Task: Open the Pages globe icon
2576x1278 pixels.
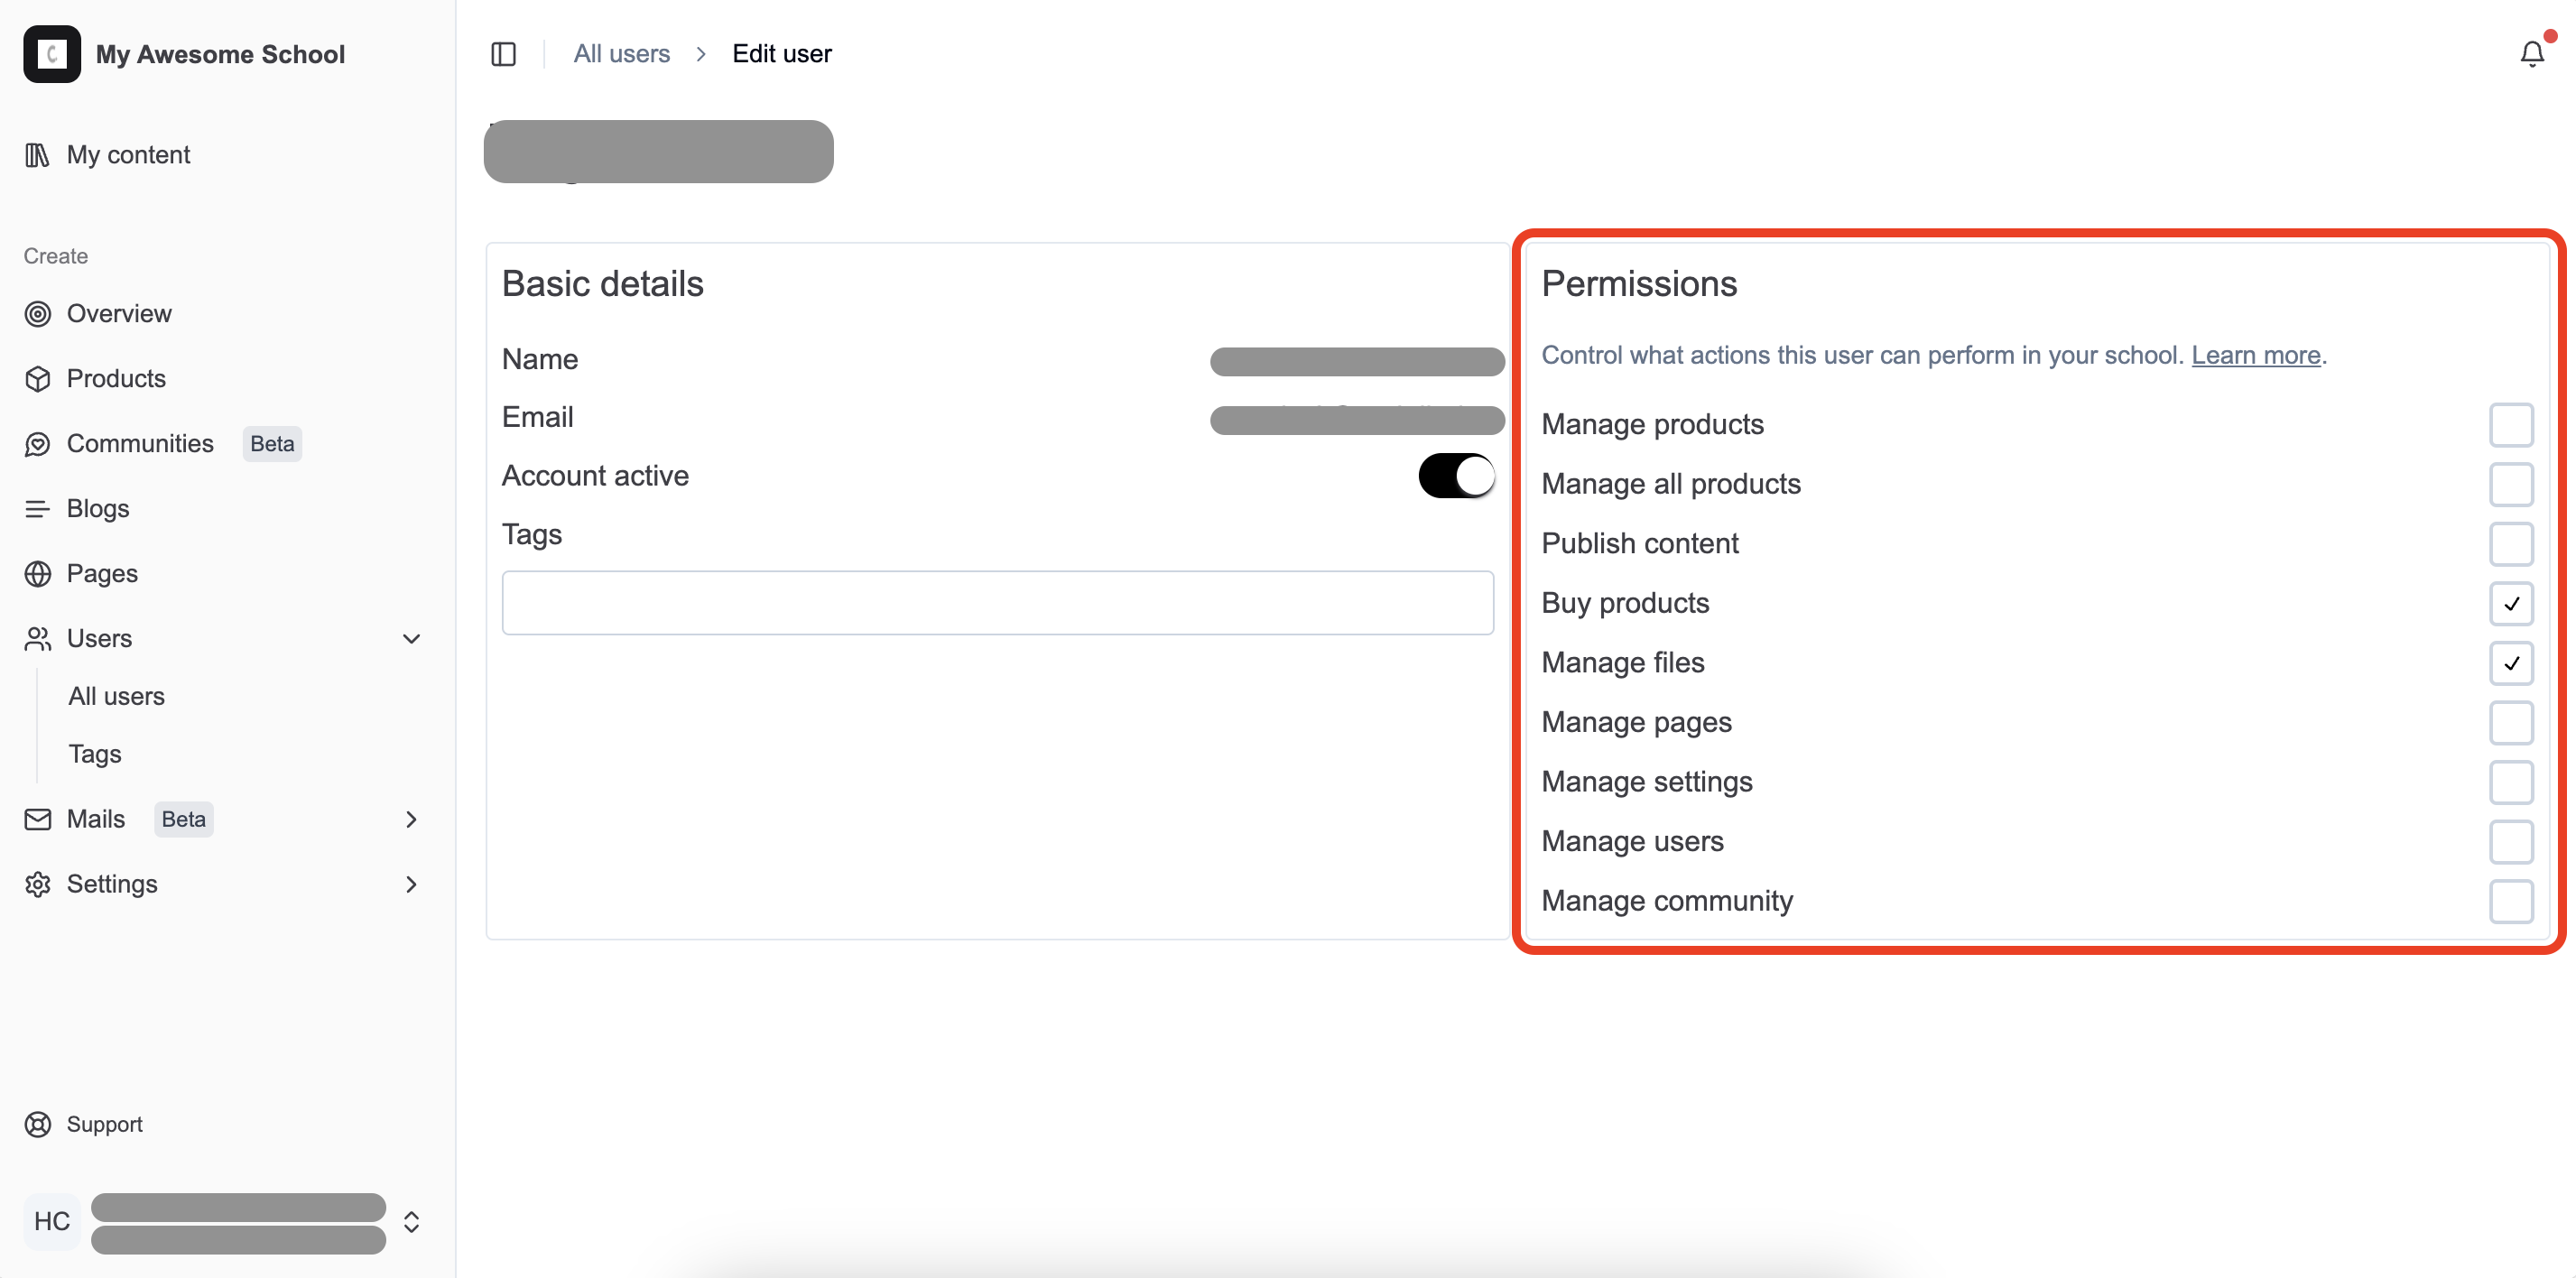Action: [37, 573]
